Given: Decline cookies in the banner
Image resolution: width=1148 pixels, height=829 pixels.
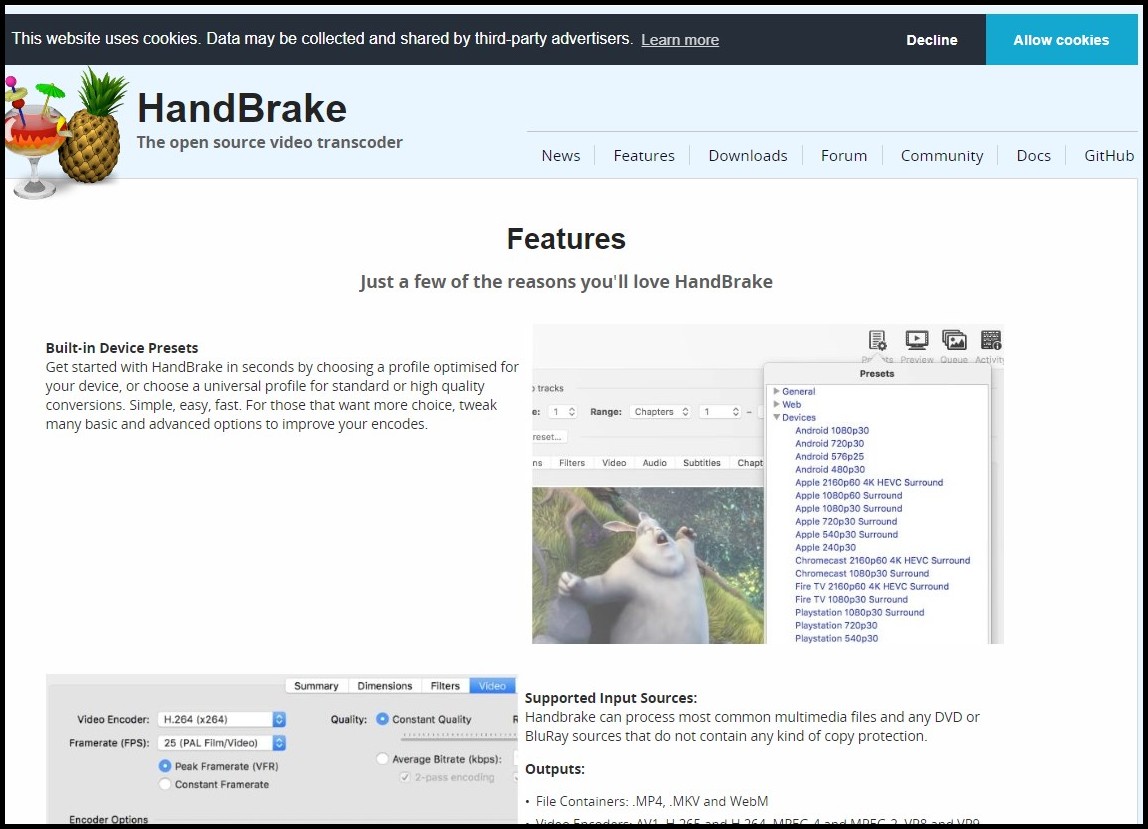Looking at the screenshot, I should pos(931,40).
